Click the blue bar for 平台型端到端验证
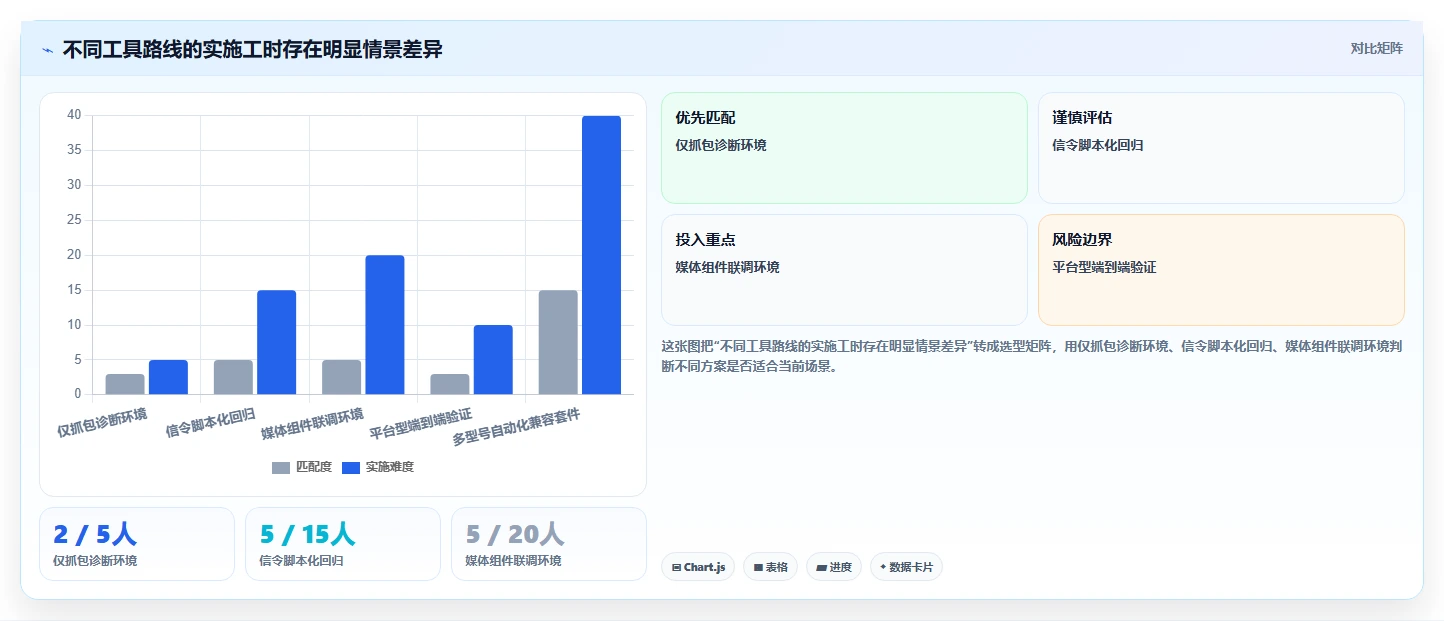This screenshot has width=1444, height=621. (493, 360)
